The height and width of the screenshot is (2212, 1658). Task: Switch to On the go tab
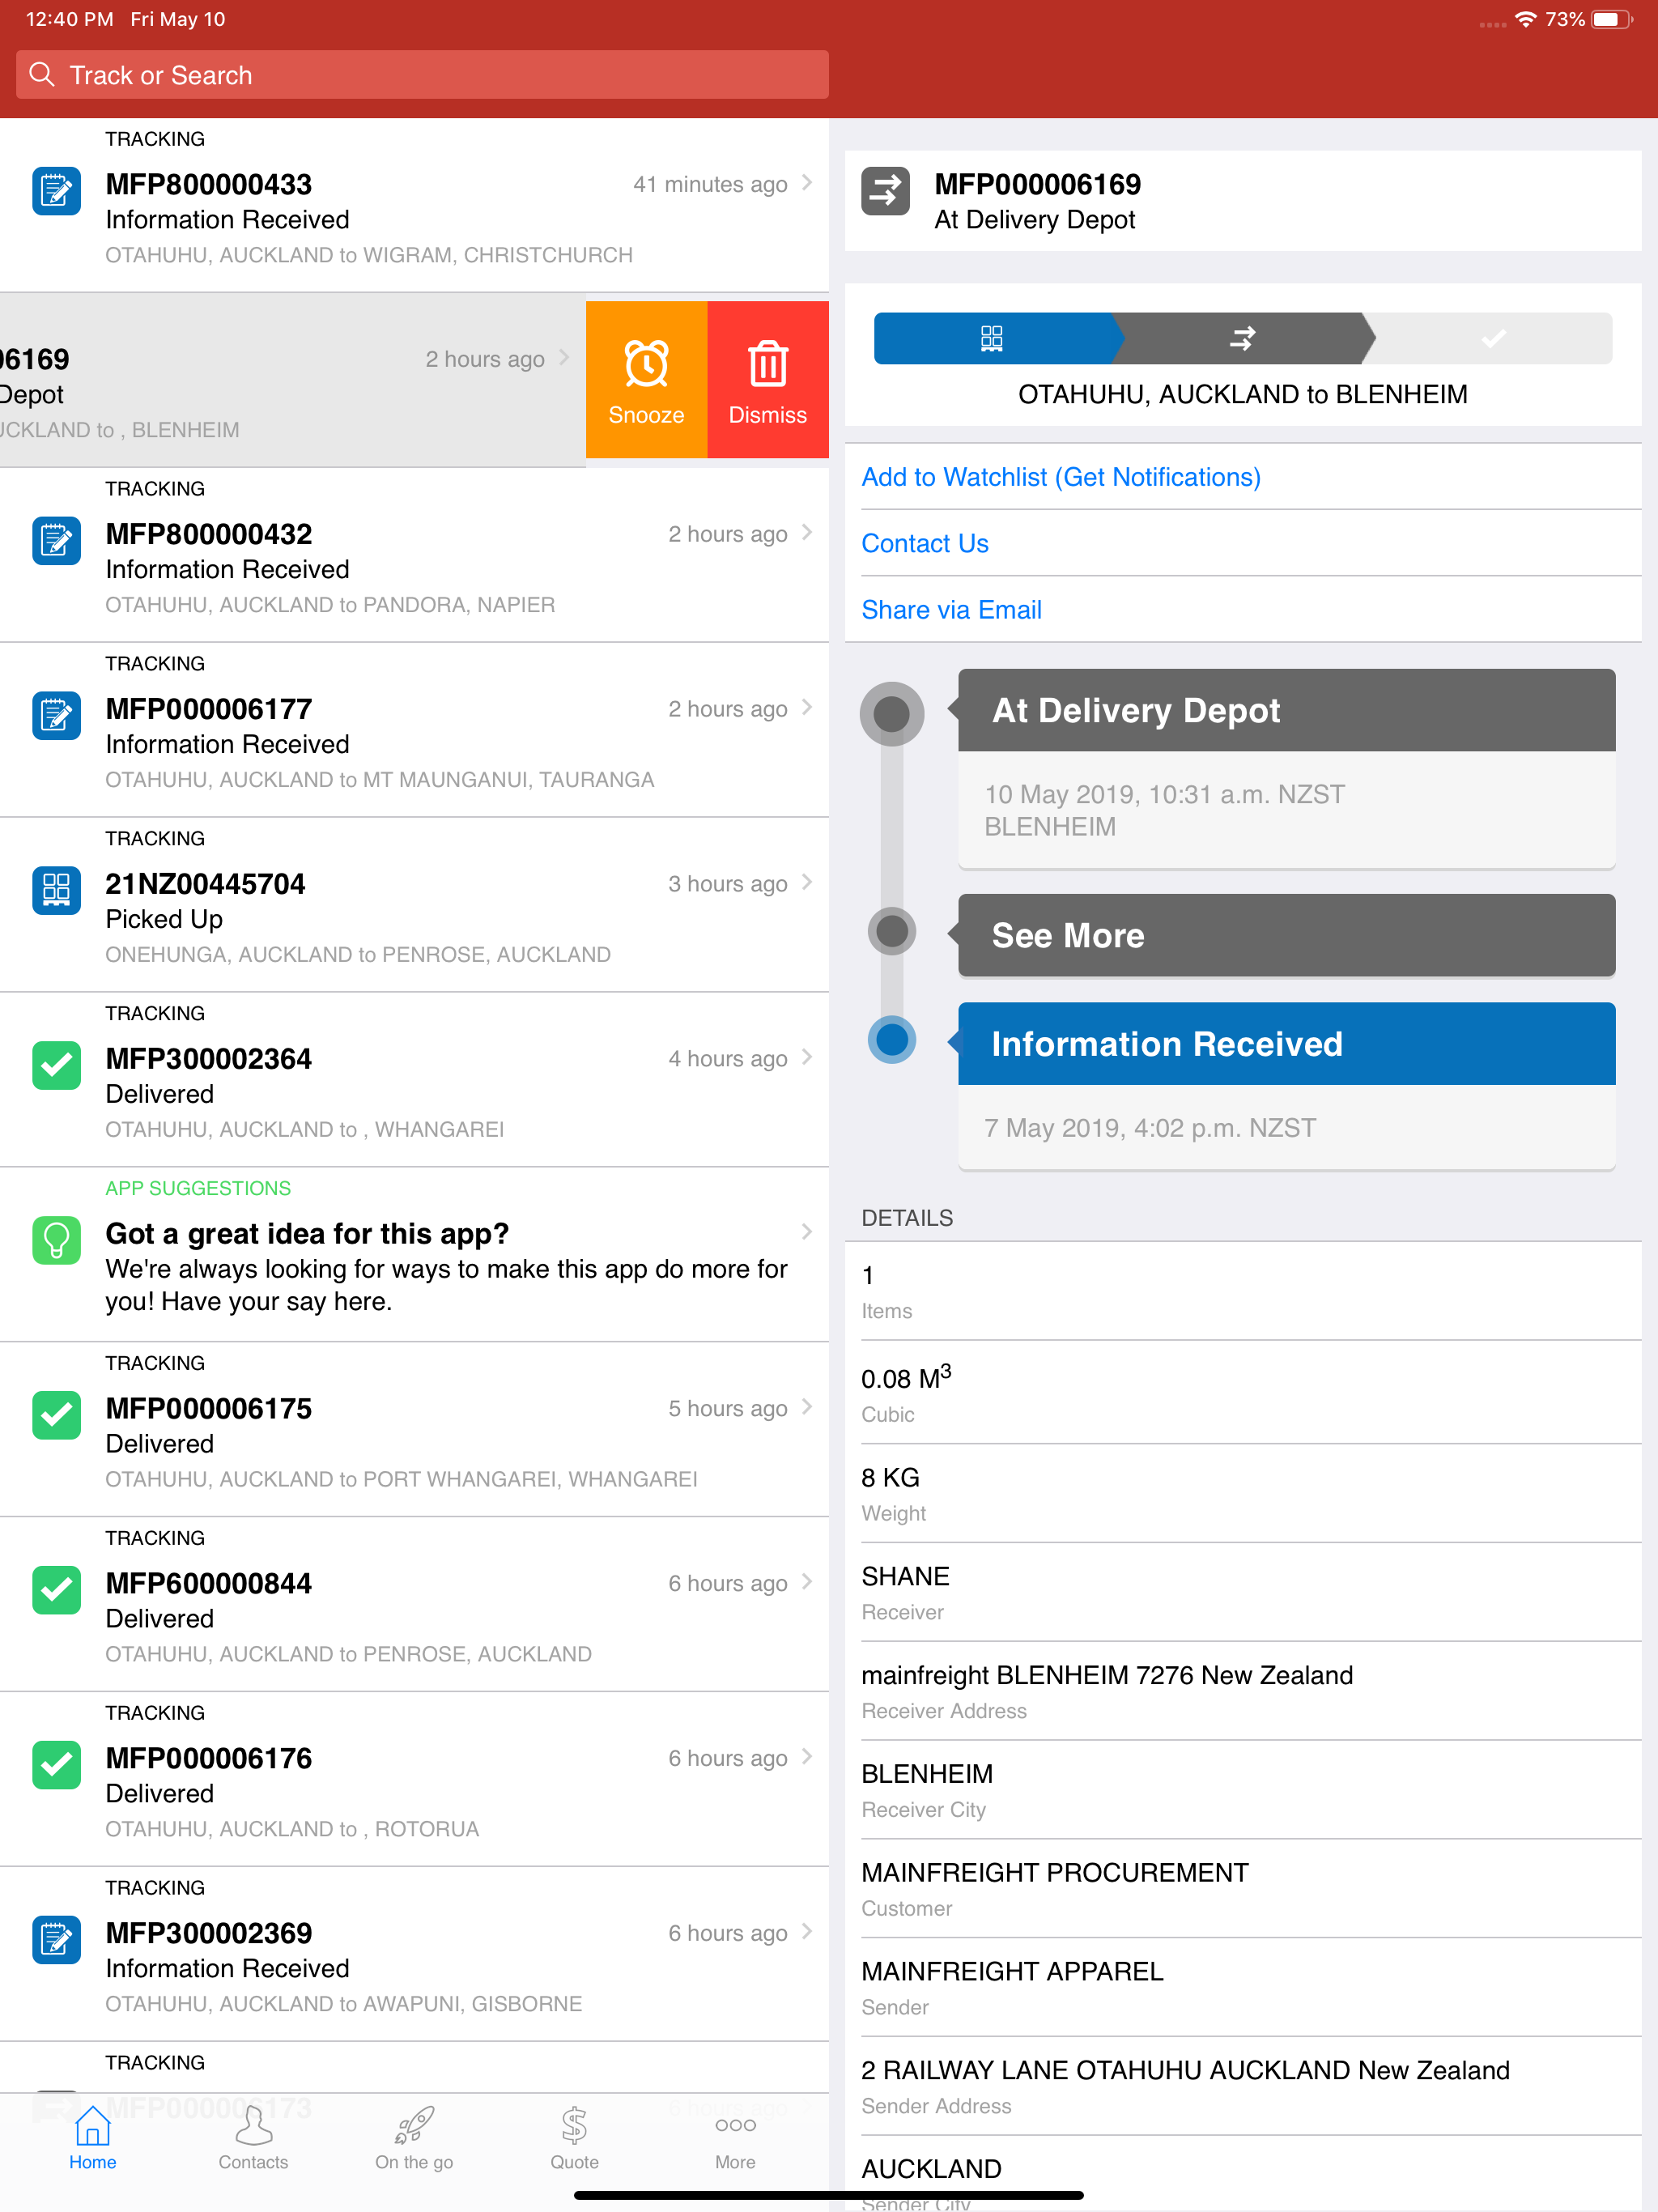(x=414, y=2139)
